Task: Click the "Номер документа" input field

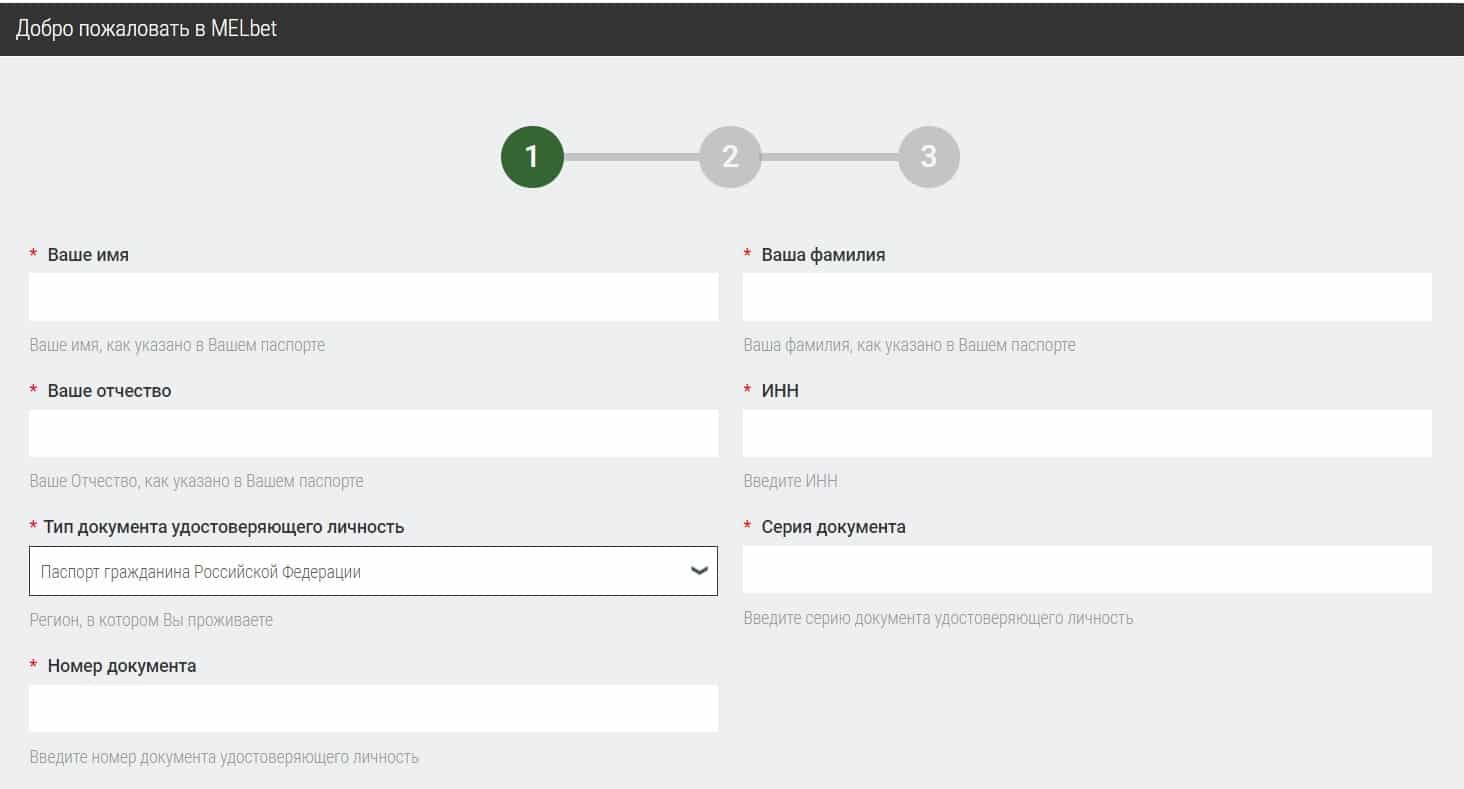Action: pos(373,708)
